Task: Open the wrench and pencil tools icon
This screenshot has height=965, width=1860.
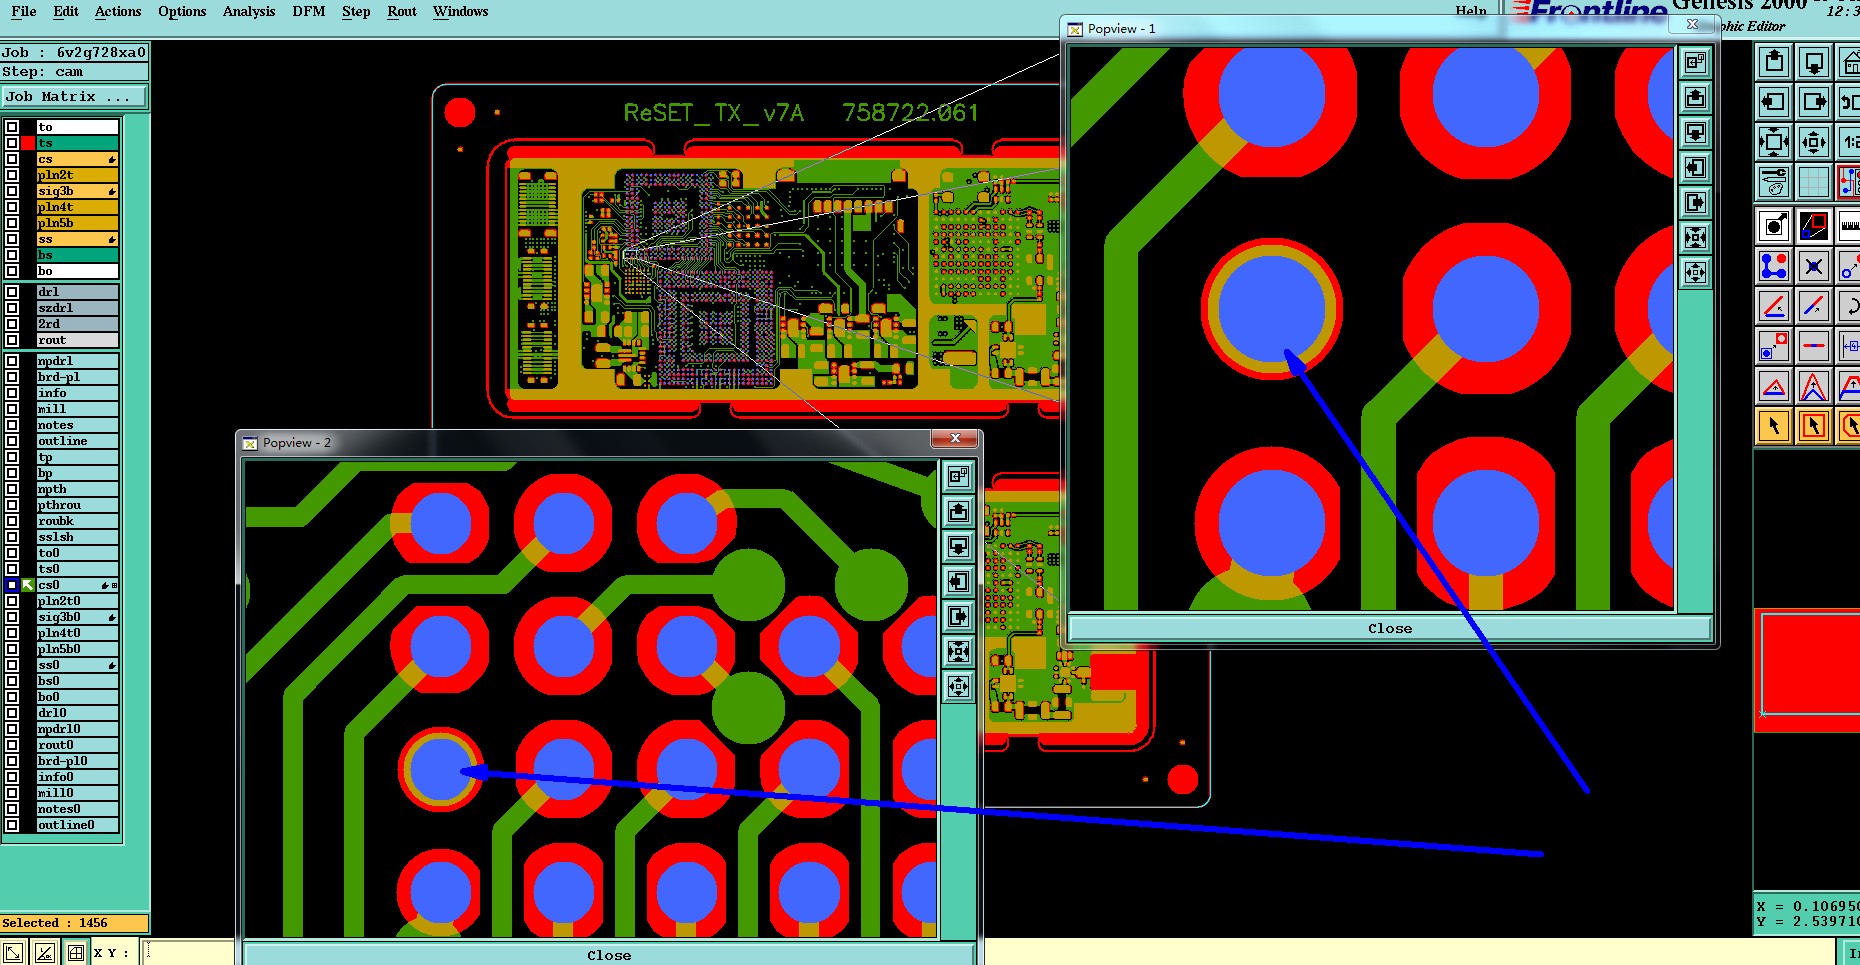Action: (1774, 182)
